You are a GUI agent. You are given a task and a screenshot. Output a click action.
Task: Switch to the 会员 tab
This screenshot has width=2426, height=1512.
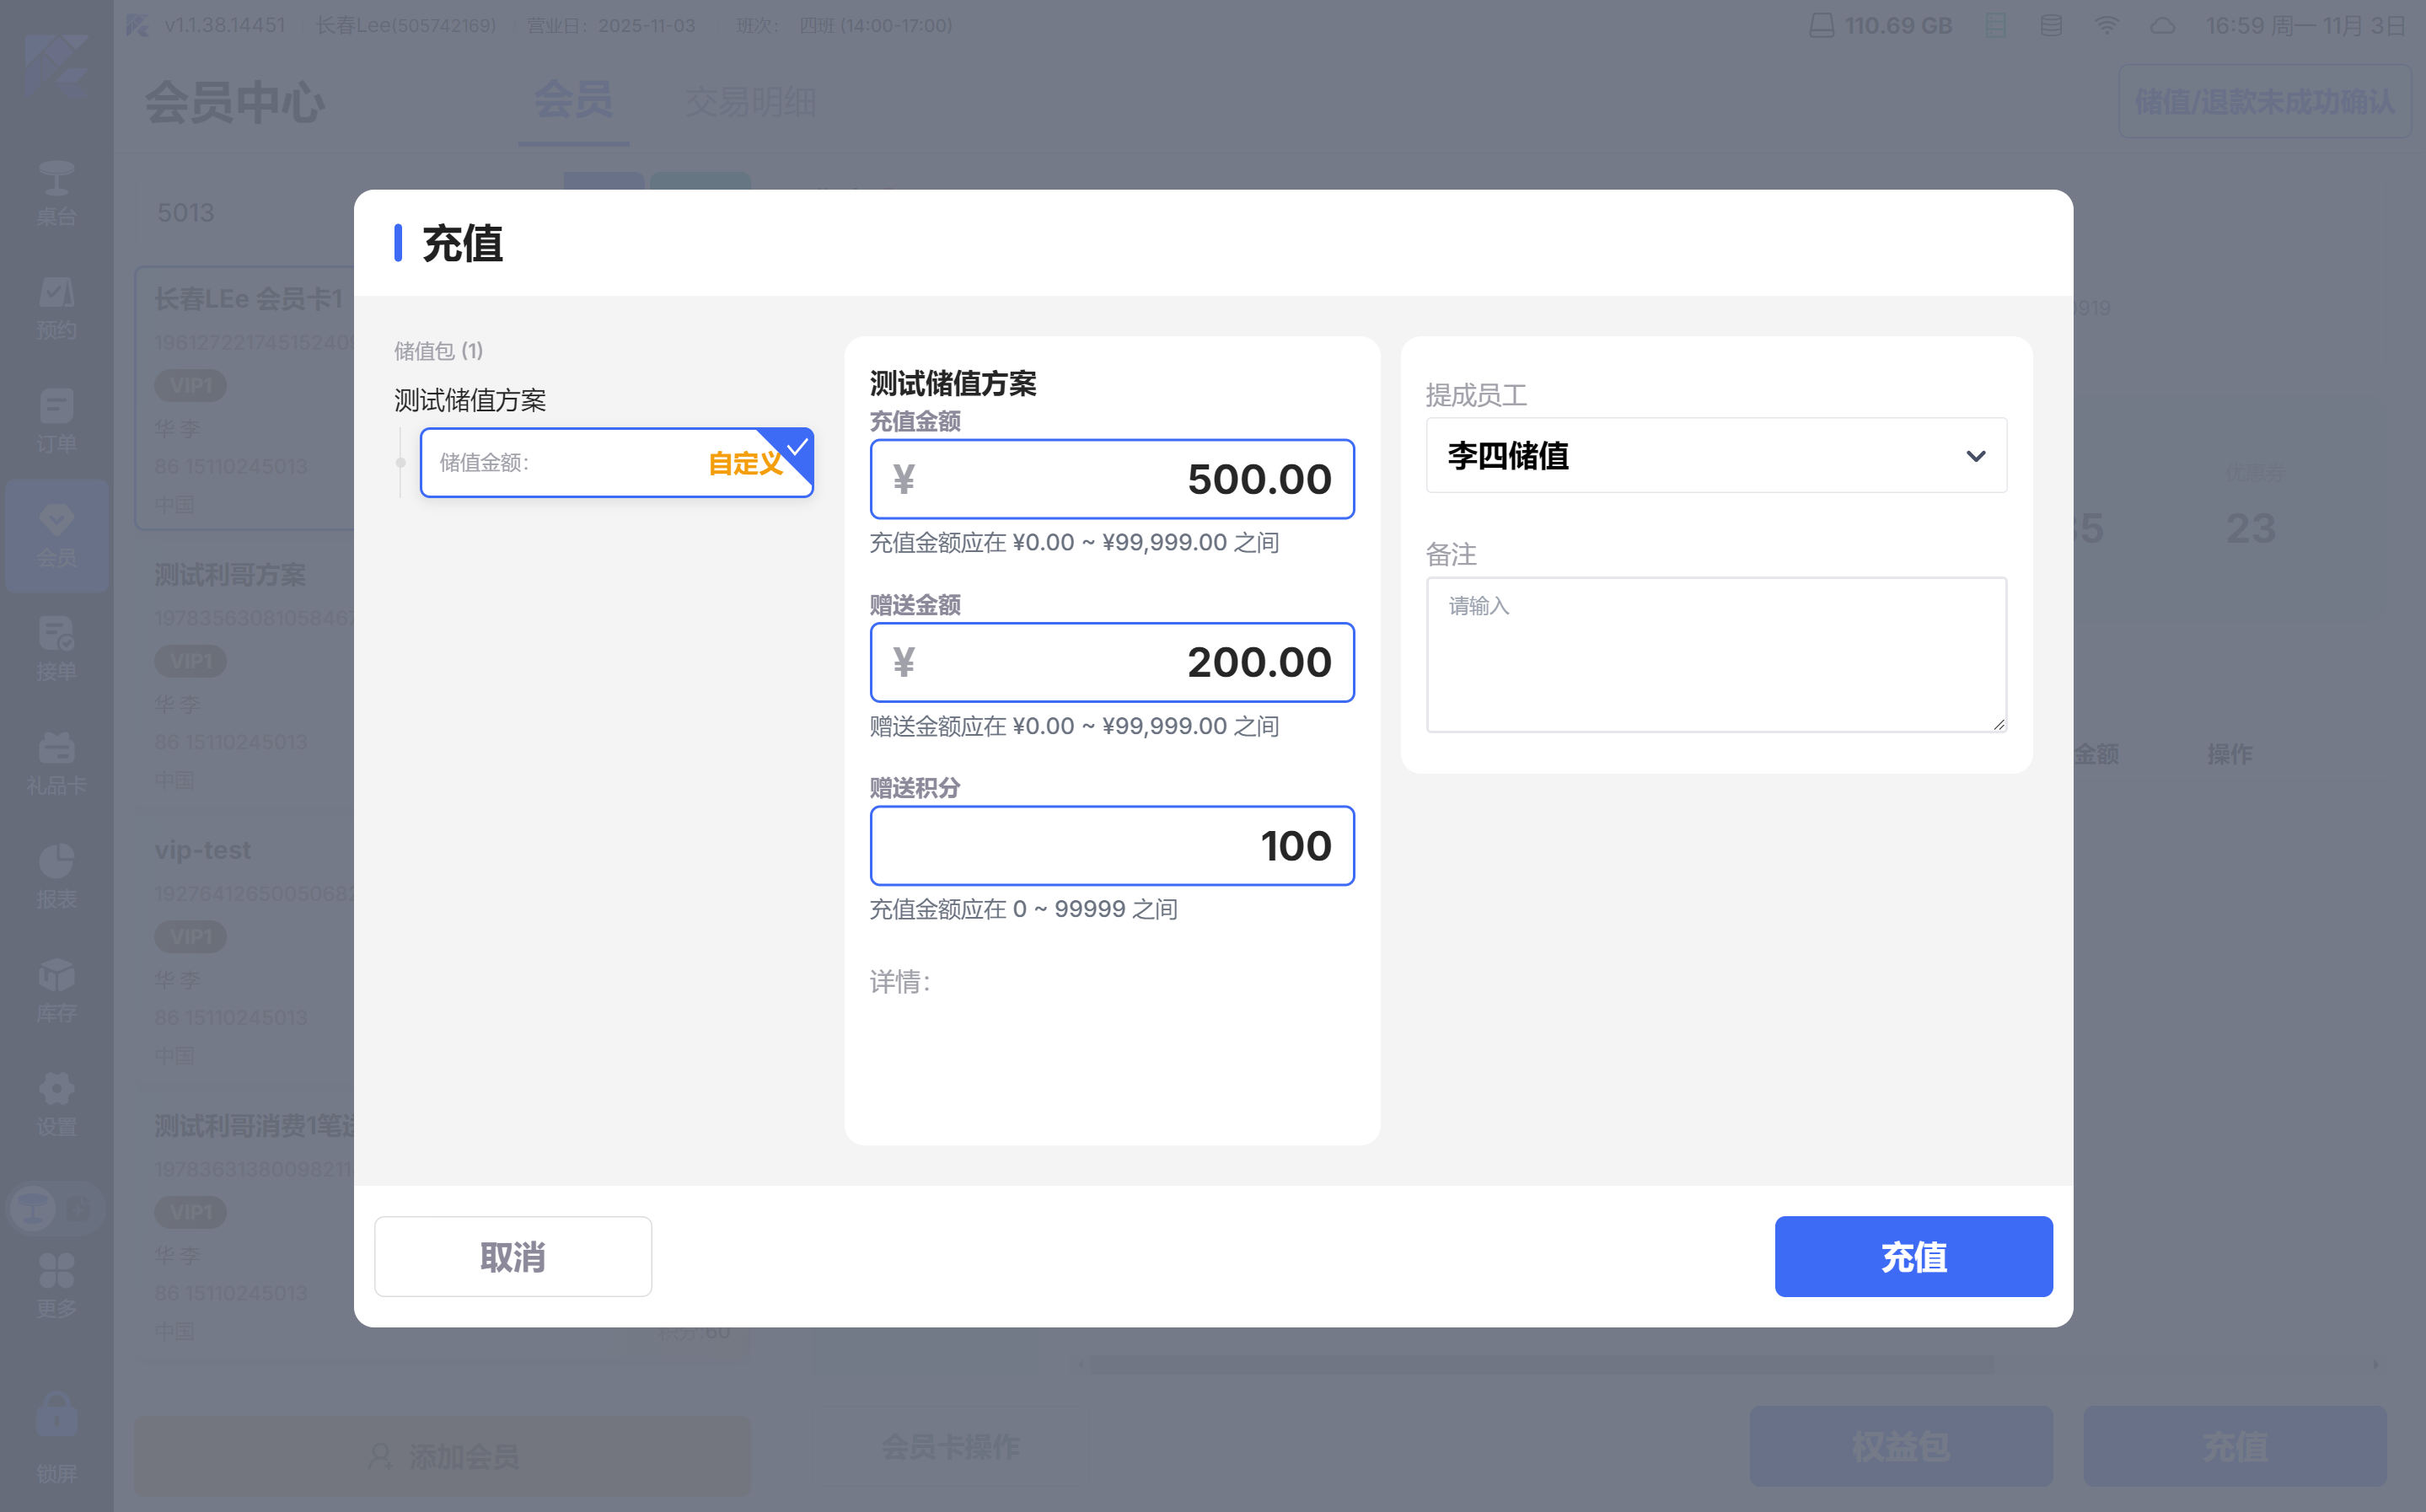coord(573,101)
